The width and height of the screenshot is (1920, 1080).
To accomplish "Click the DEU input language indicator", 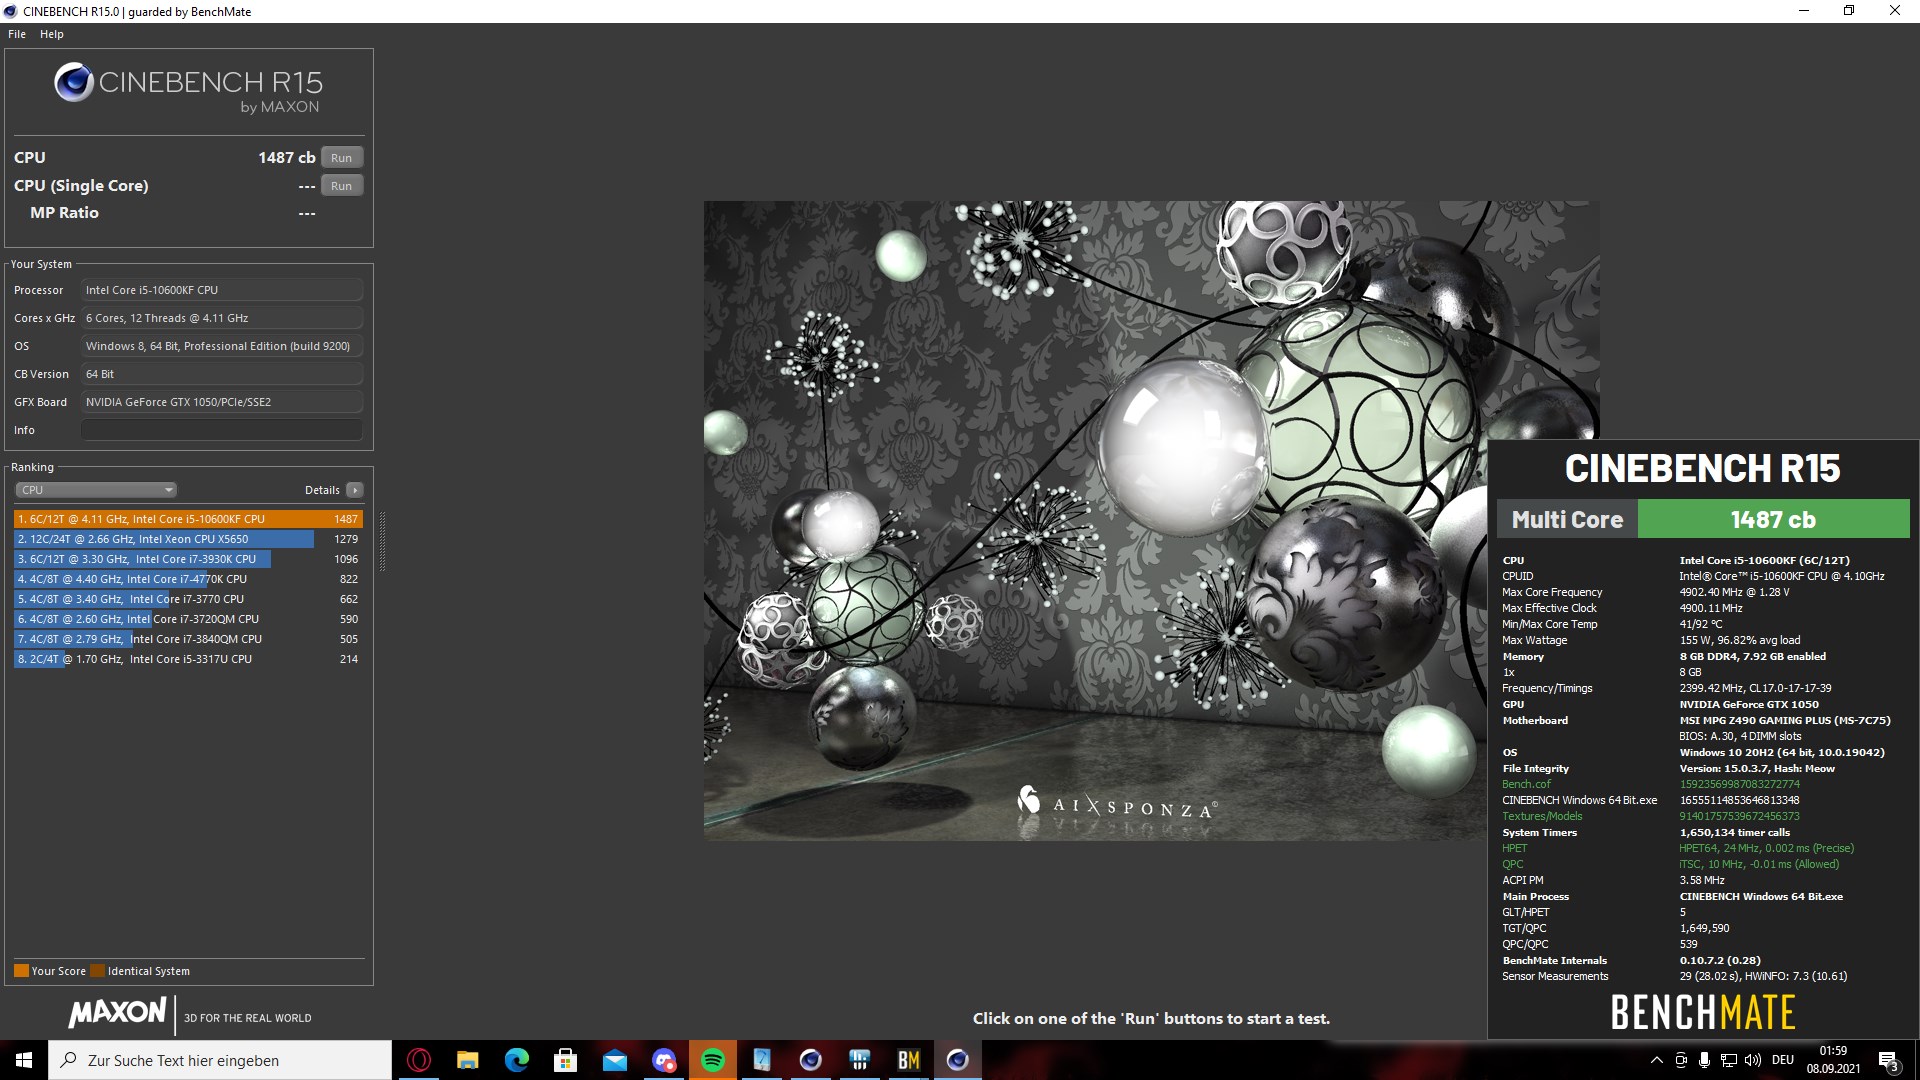I will pyautogui.click(x=1783, y=1060).
